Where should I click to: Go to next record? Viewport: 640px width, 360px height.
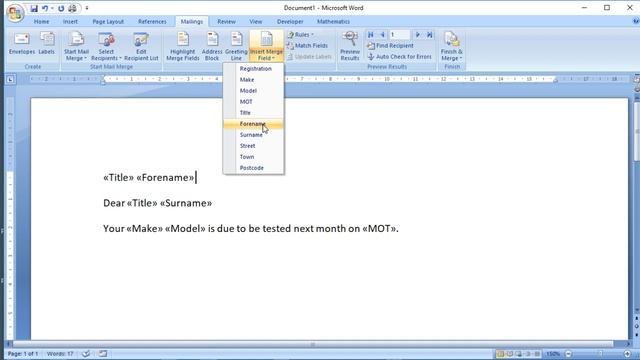tap(418, 35)
